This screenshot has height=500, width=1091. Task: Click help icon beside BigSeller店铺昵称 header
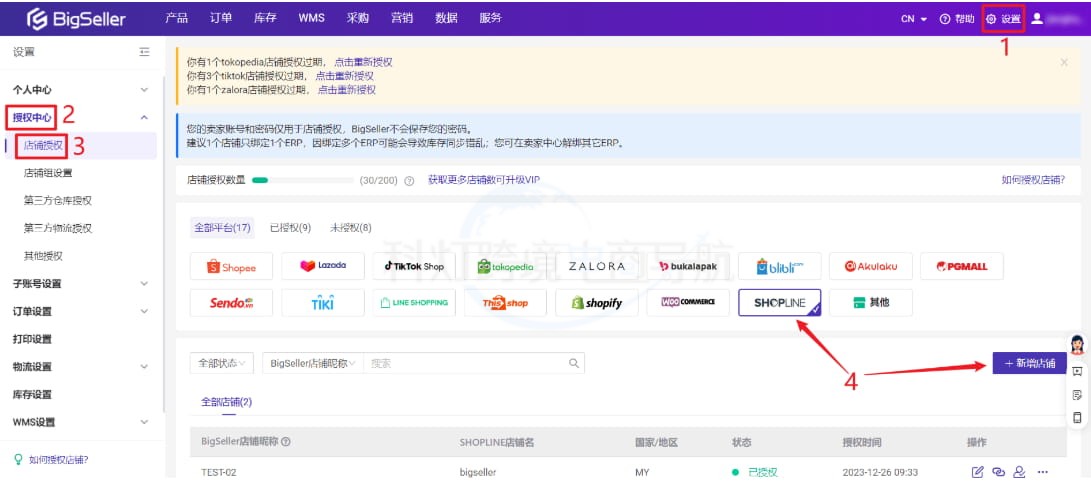285,442
